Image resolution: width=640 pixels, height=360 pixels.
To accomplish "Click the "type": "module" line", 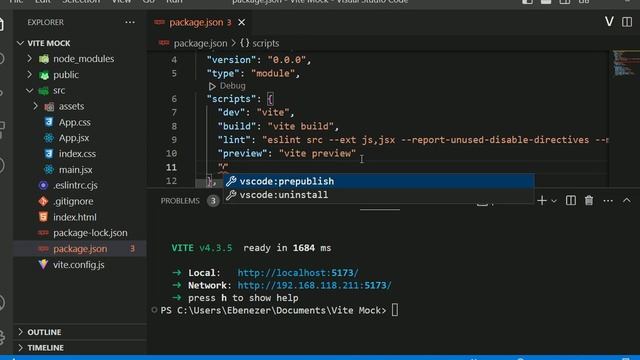I will pyautogui.click(x=253, y=73).
